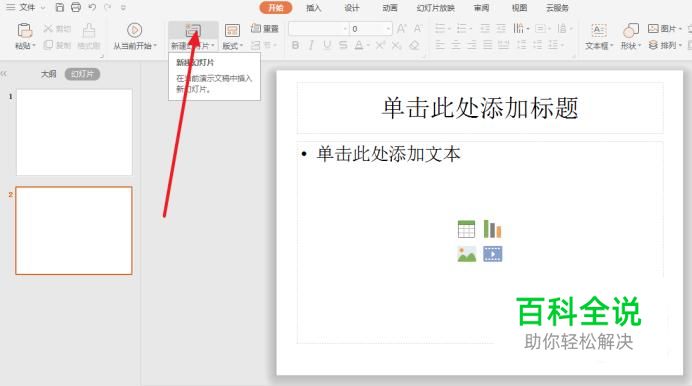Insert picture via placeholder image icon

point(466,254)
